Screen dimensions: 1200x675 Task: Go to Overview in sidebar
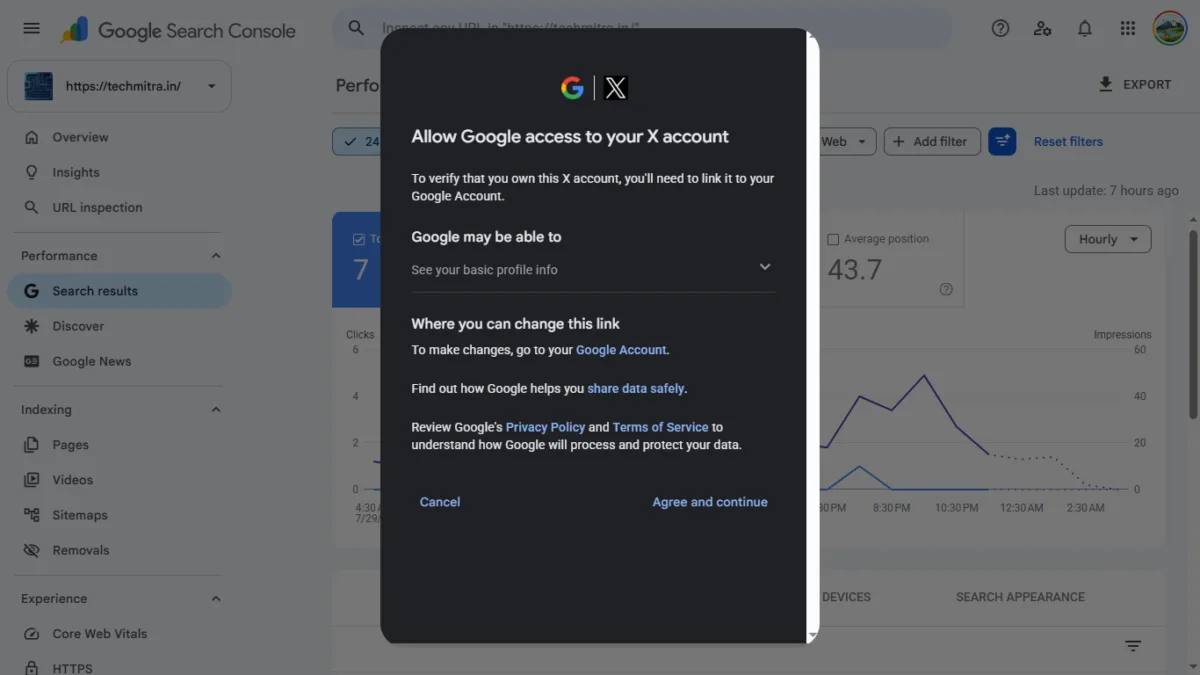80,137
